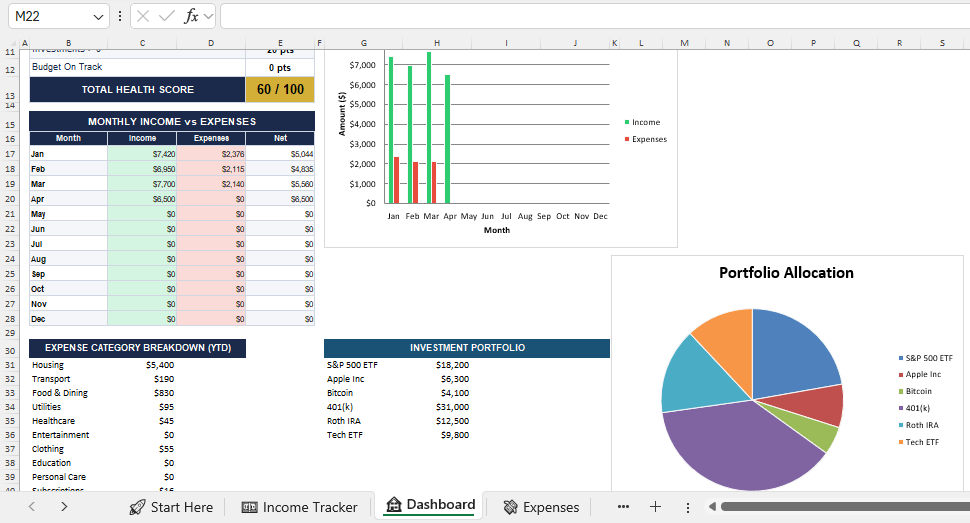This screenshot has height=523, width=970.
Task: Go to next sheet tab arrow
Action: point(64,506)
